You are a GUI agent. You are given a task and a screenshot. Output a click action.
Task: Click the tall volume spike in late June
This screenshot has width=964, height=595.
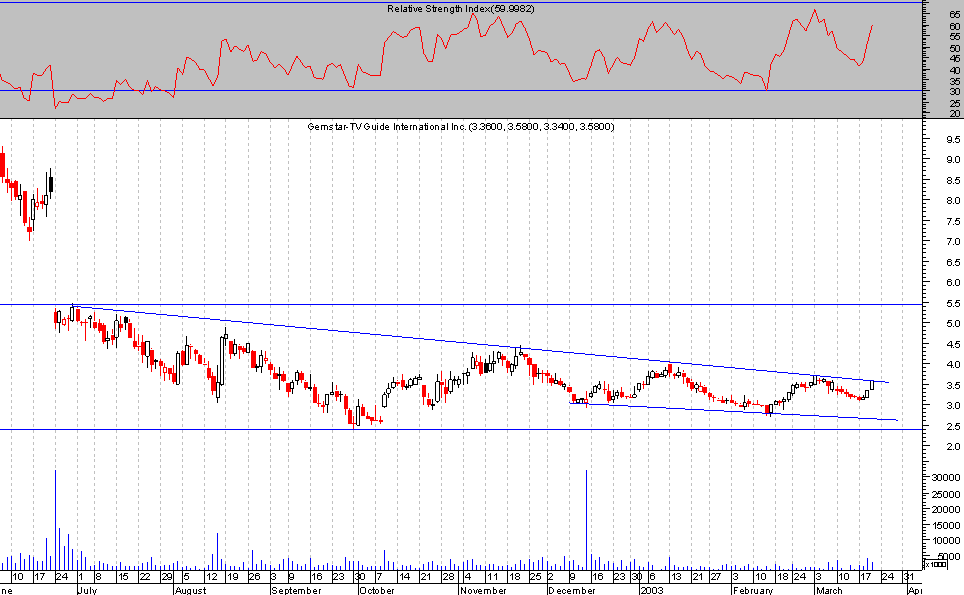(x=55, y=520)
